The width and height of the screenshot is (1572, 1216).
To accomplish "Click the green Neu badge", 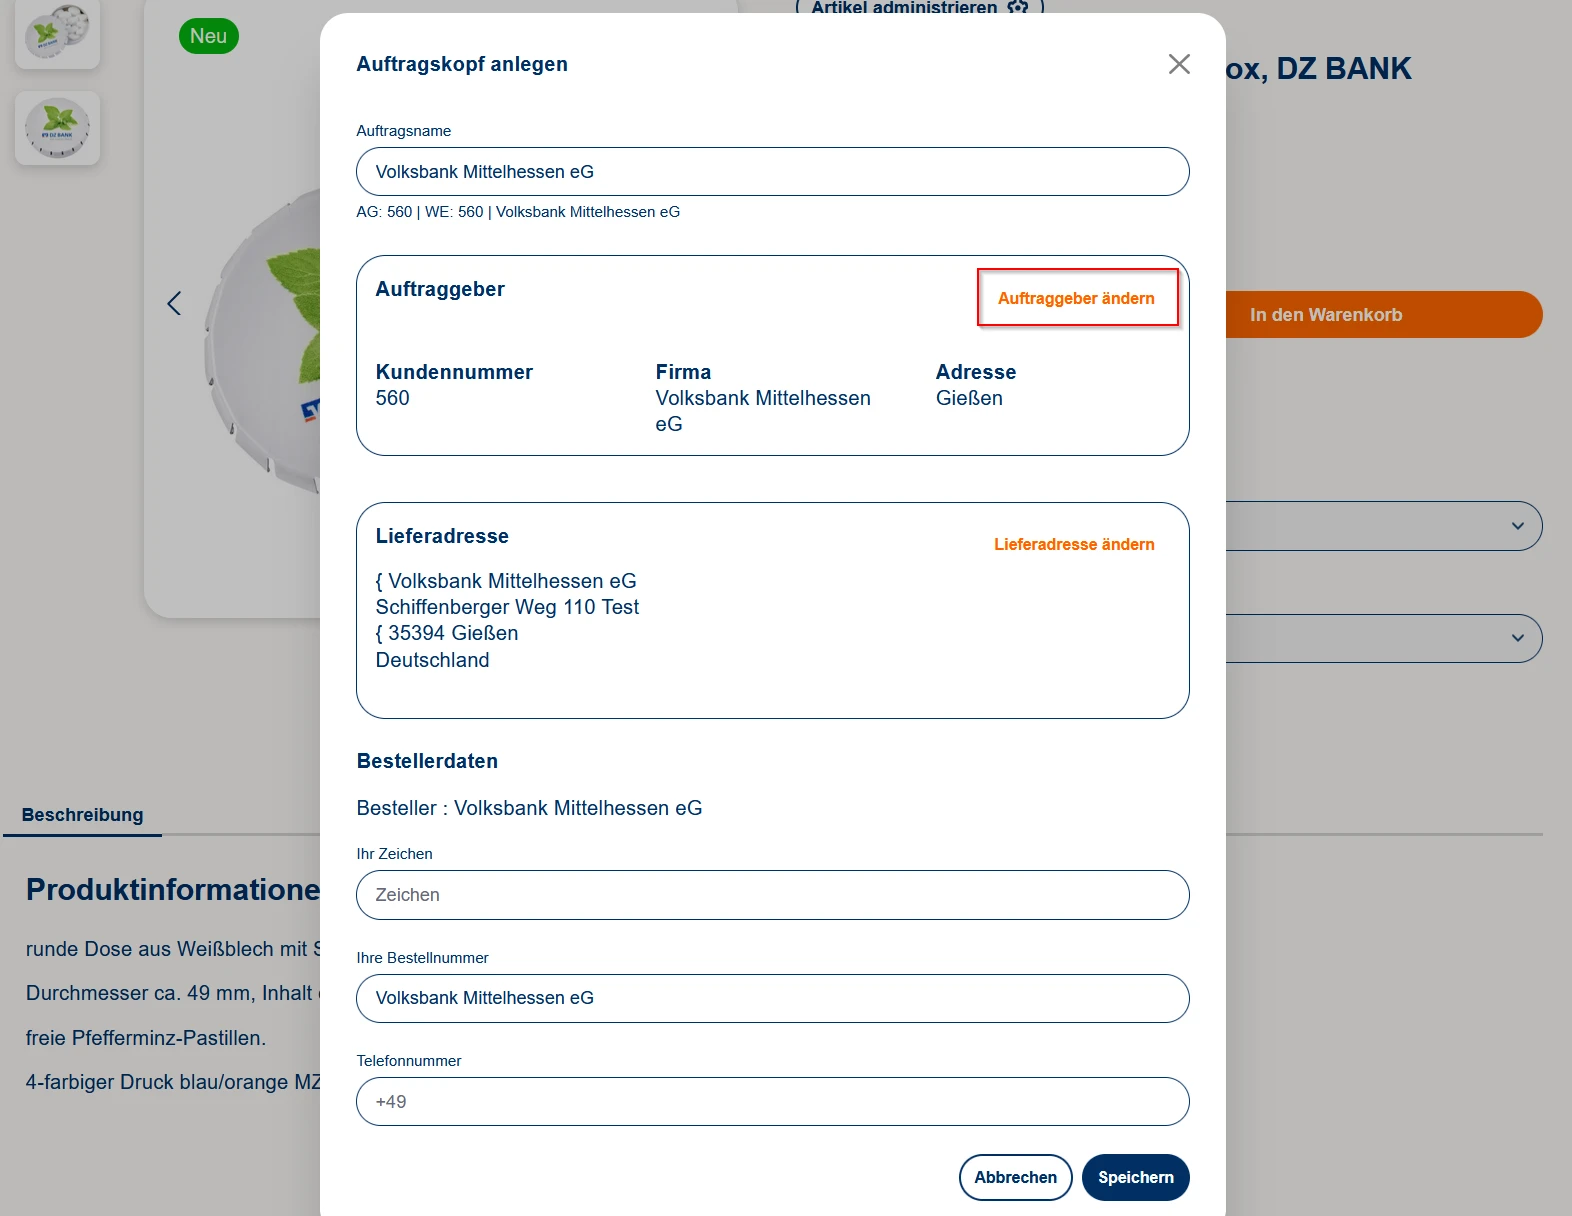I will click(x=208, y=36).
